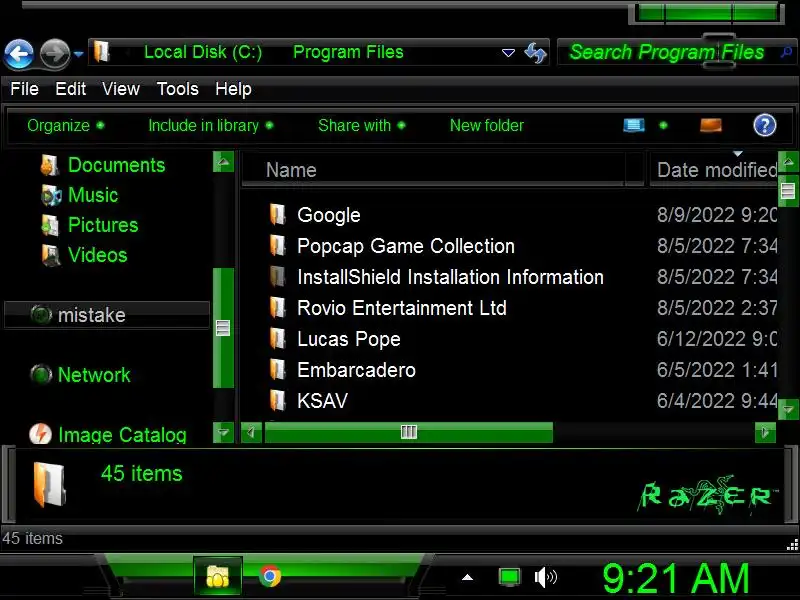800x600 pixels.
Task: Show hidden tray icons arrow
Action: pyautogui.click(x=467, y=578)
